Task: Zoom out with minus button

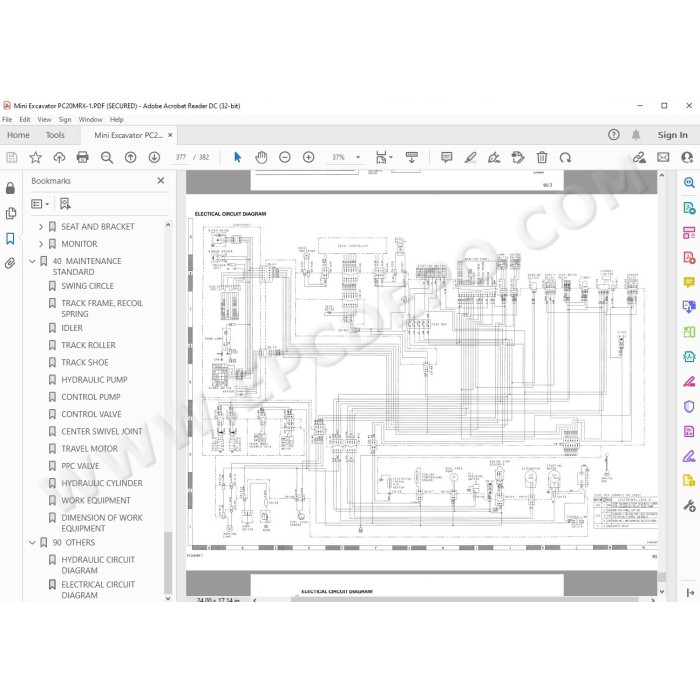Action: pos(285,157)
